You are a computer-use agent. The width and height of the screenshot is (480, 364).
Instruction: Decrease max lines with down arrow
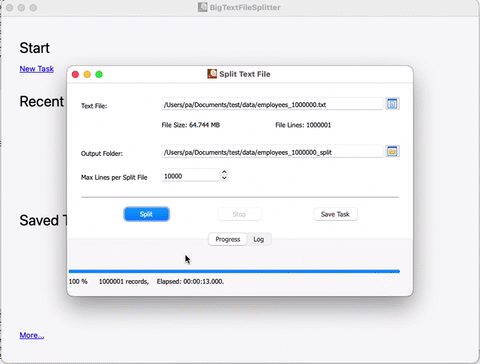(224, 178)
